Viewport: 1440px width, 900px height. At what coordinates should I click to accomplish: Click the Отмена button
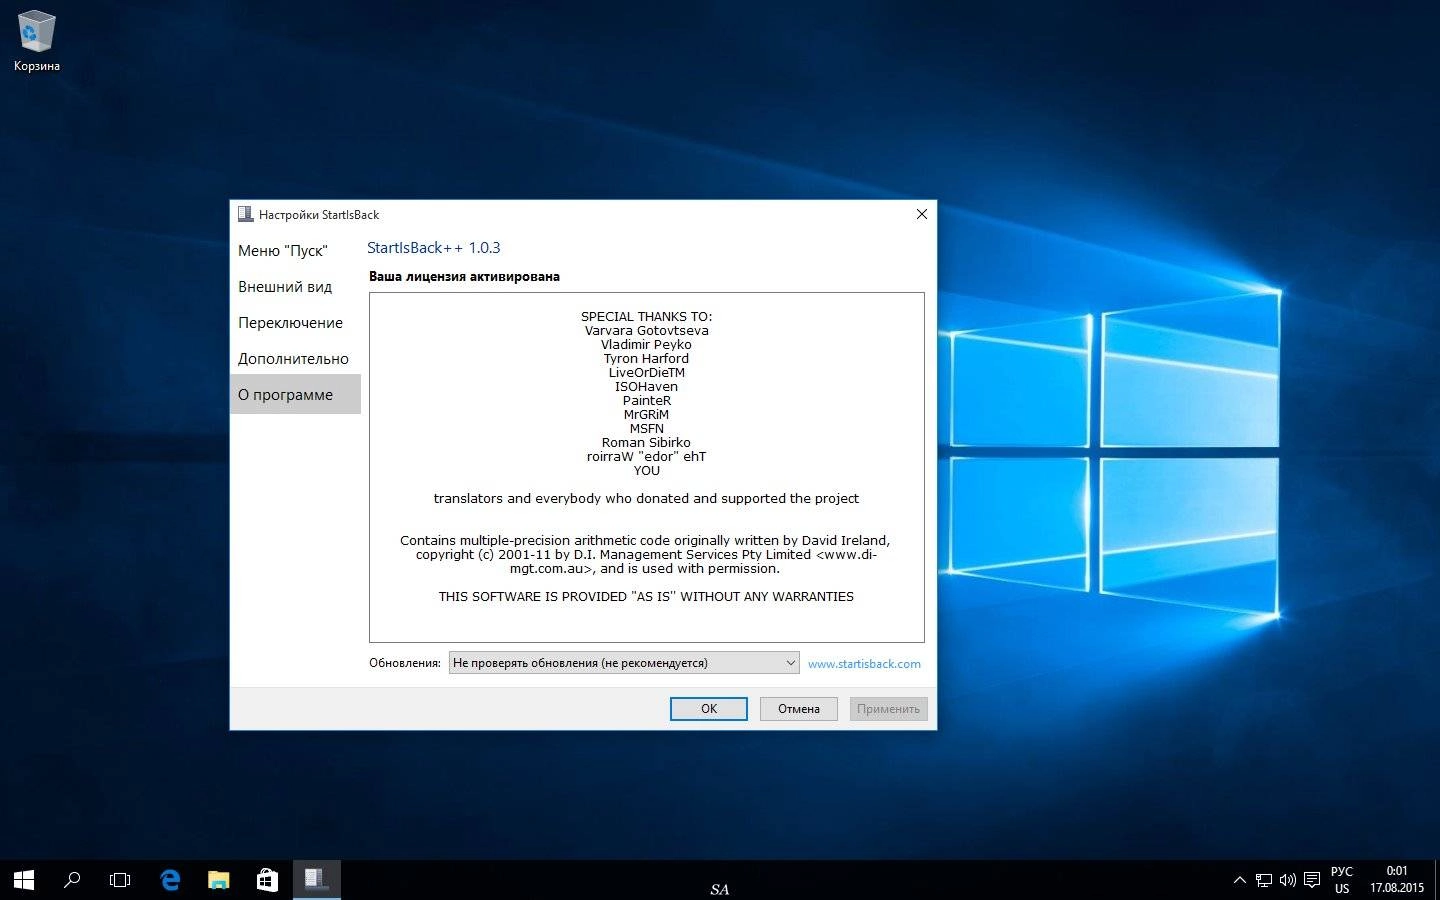coord(799,709)
